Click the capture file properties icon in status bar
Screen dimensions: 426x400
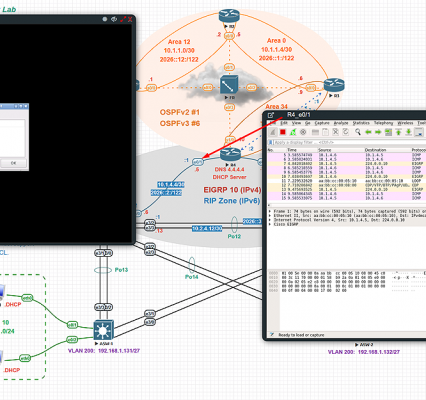pyautogui.click(x=272, y=335)
